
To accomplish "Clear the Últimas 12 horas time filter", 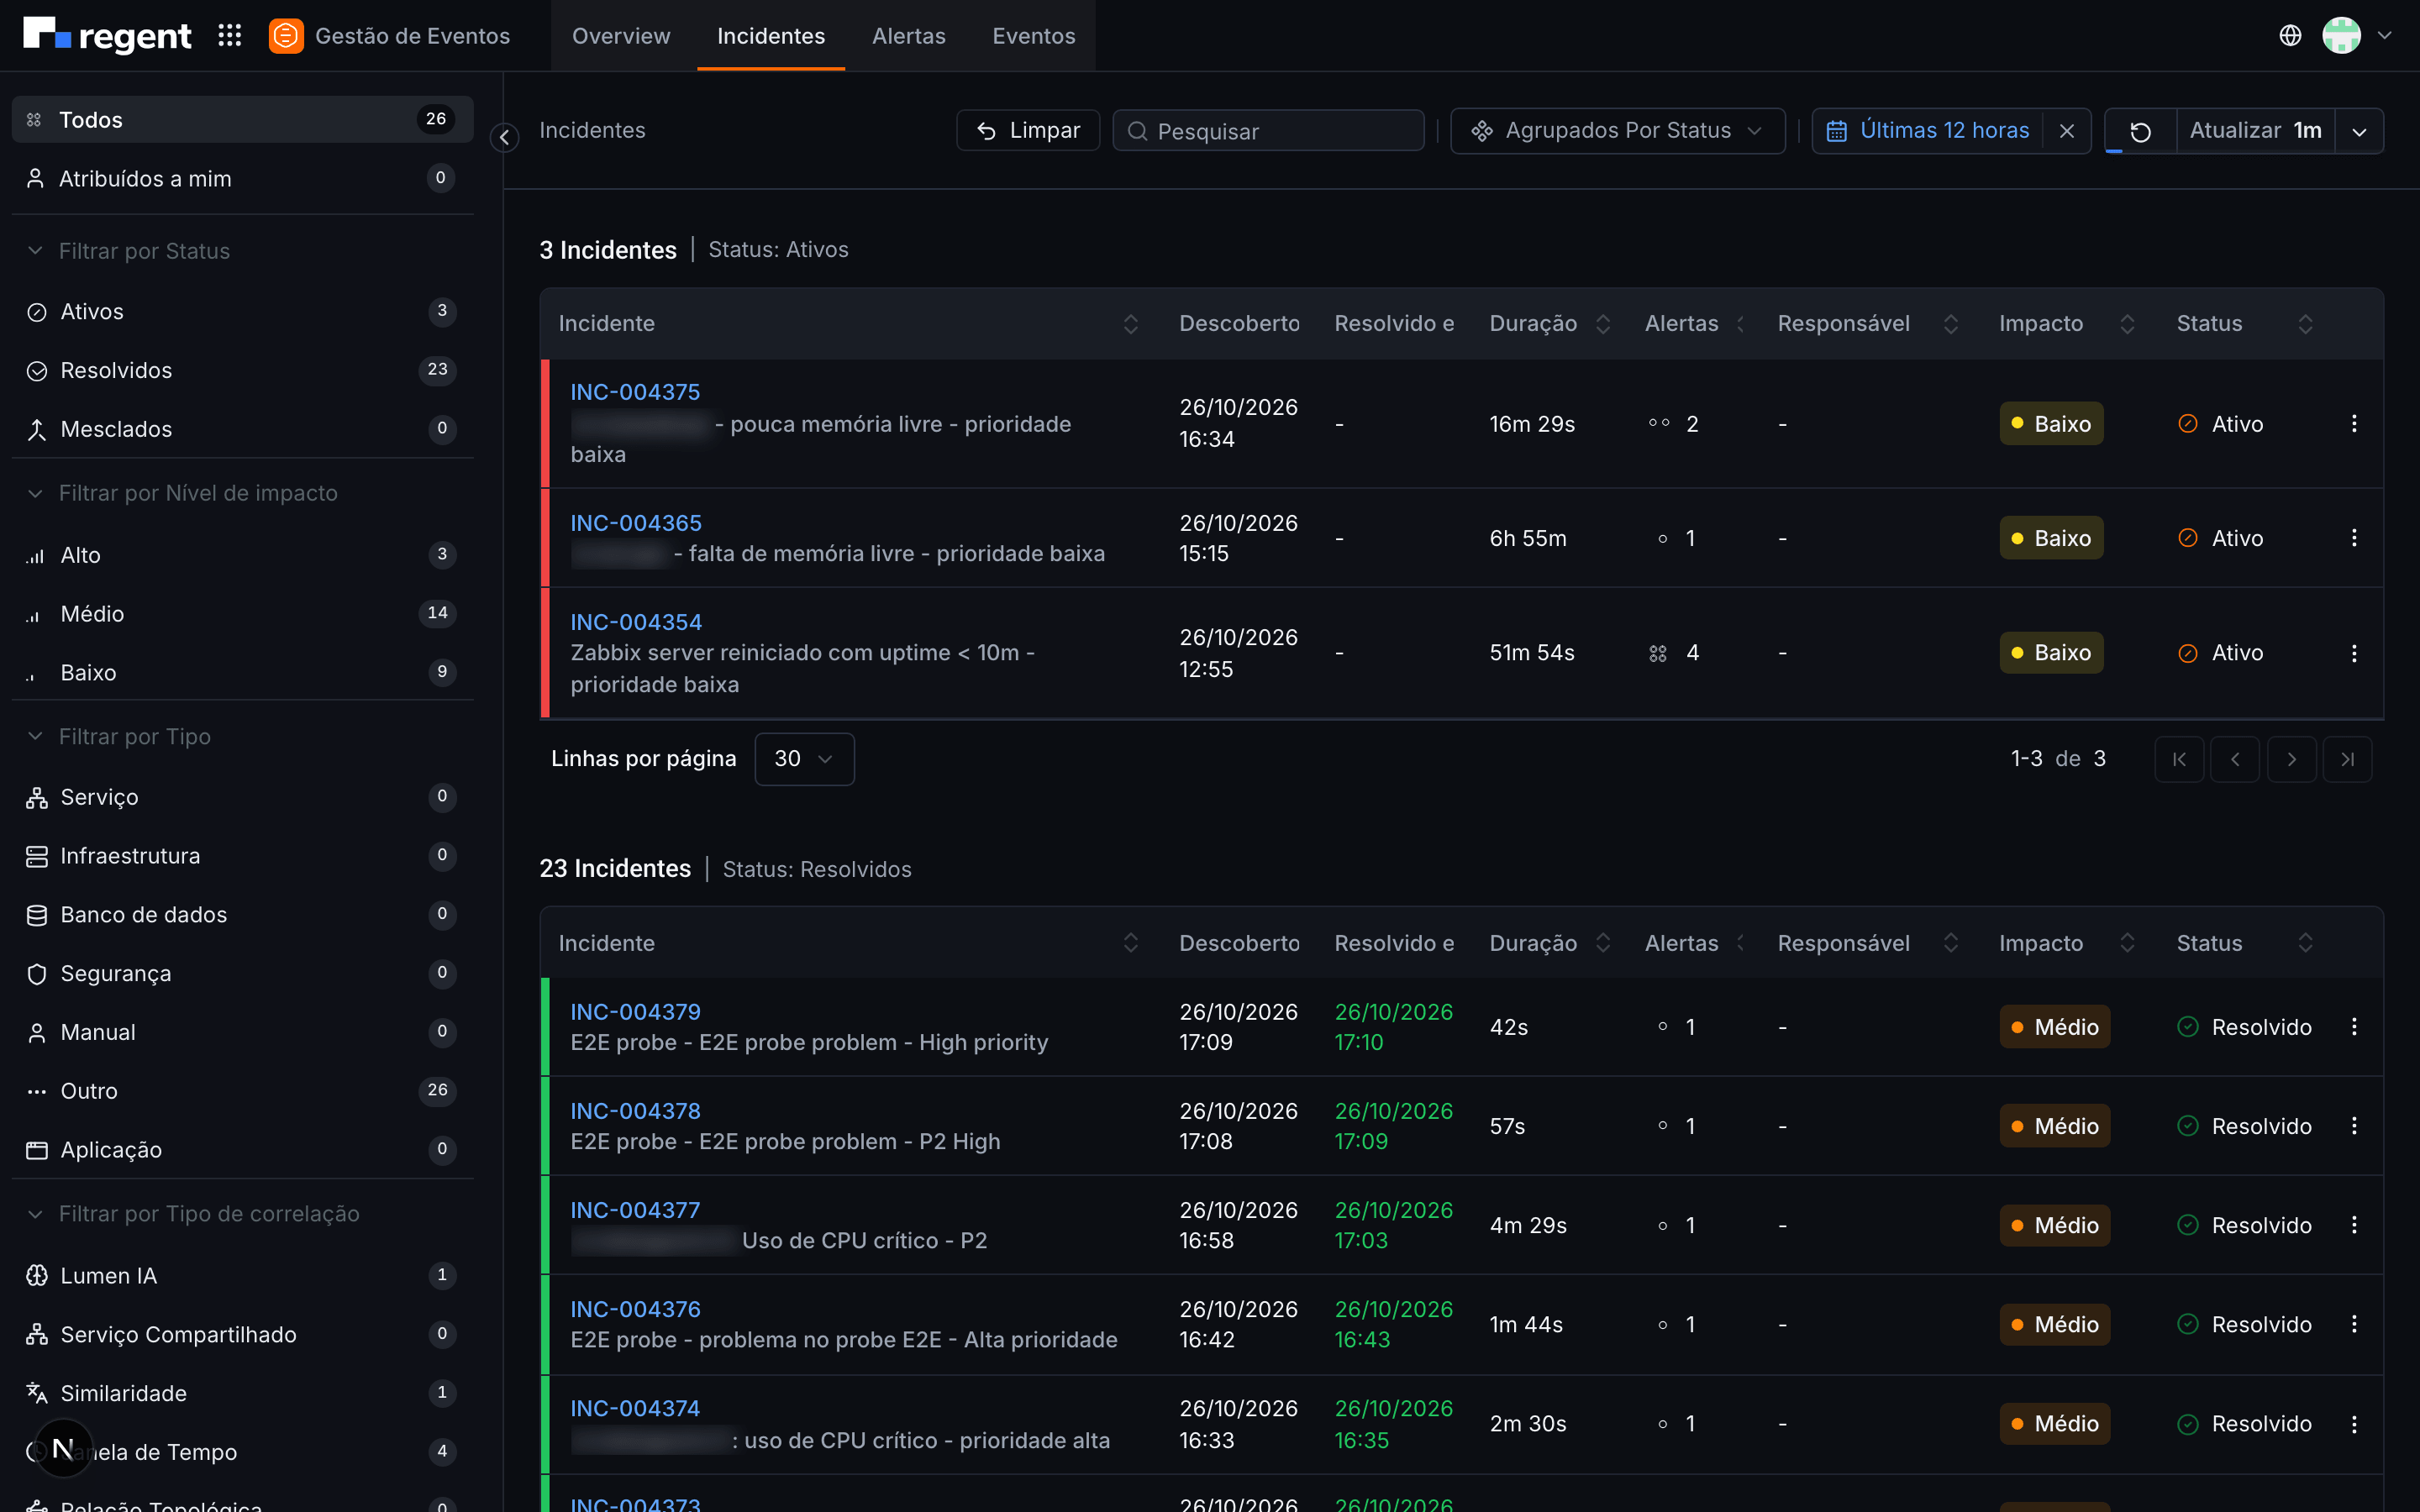I will (x=2067, y=131).
